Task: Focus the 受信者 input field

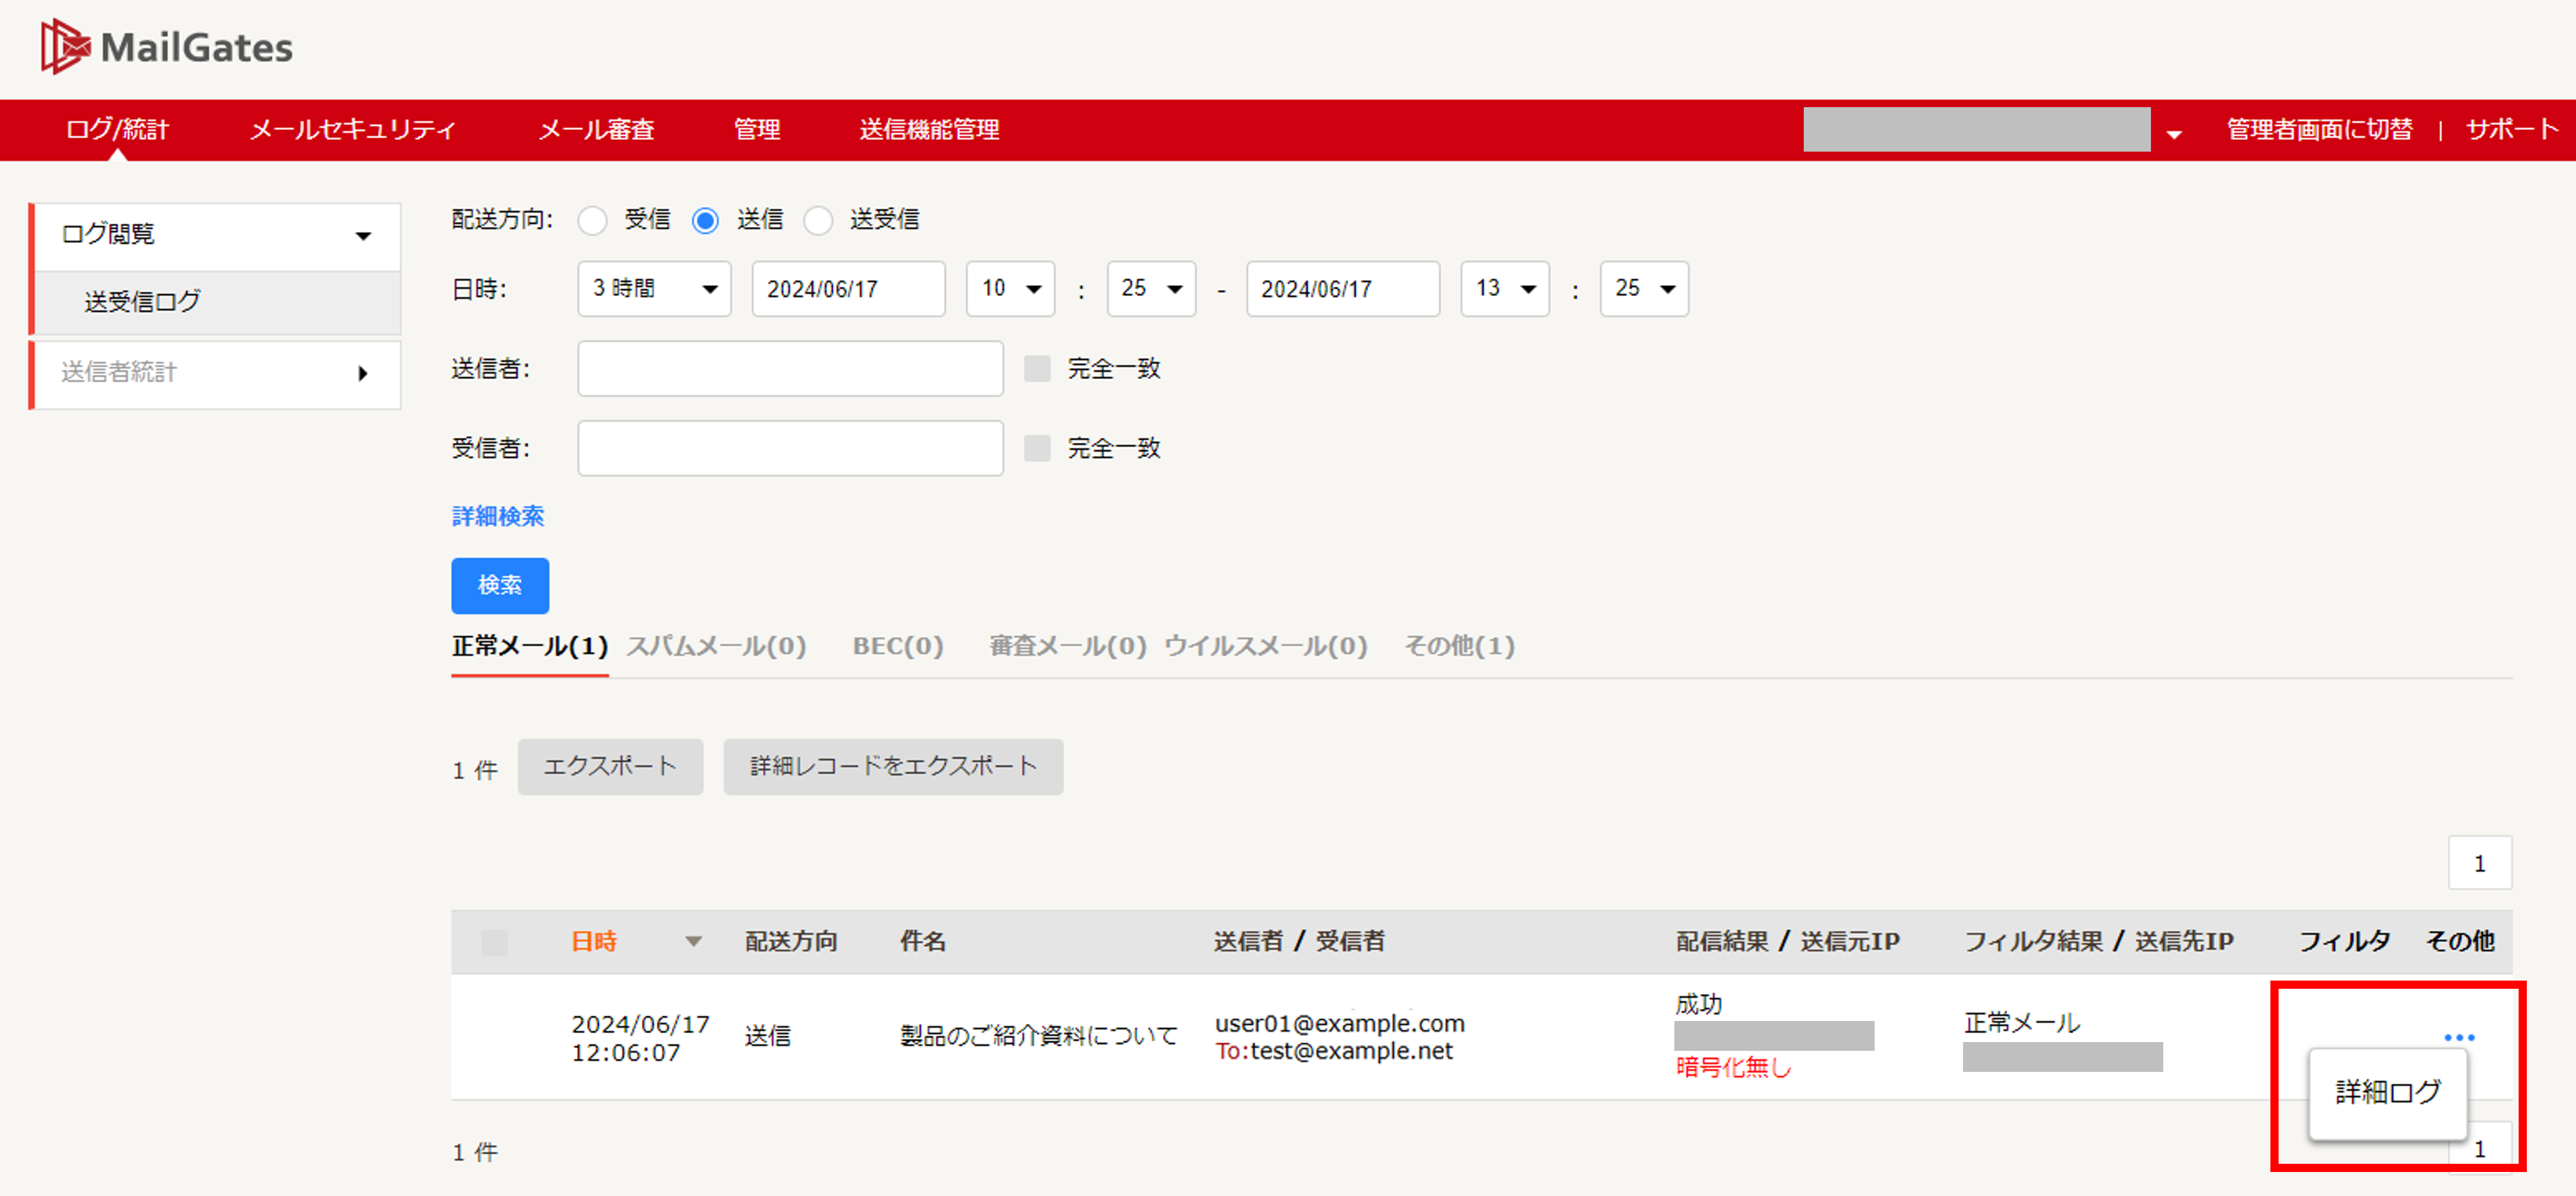Action: [790, 448]
